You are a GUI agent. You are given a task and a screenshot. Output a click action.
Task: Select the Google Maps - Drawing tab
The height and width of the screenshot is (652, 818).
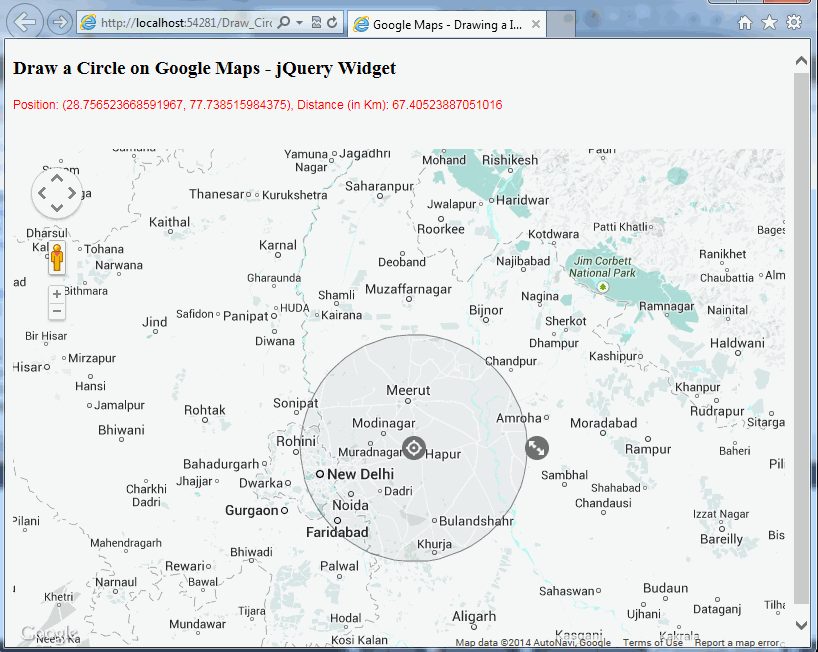pyautogui.click(x=447, y=25)
